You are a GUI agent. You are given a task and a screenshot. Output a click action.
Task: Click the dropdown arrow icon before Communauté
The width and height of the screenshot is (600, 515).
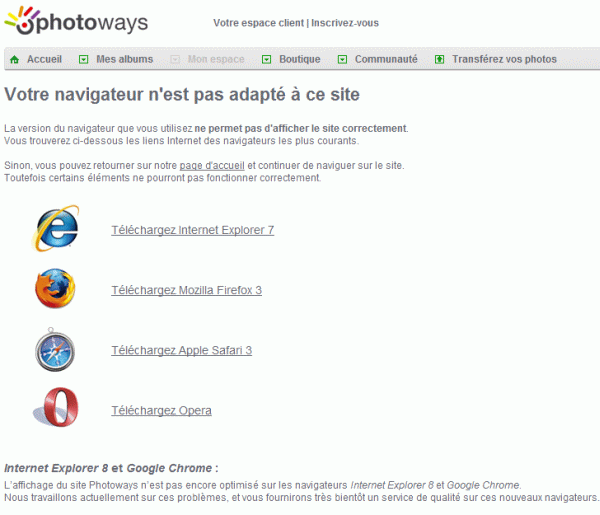342,59
